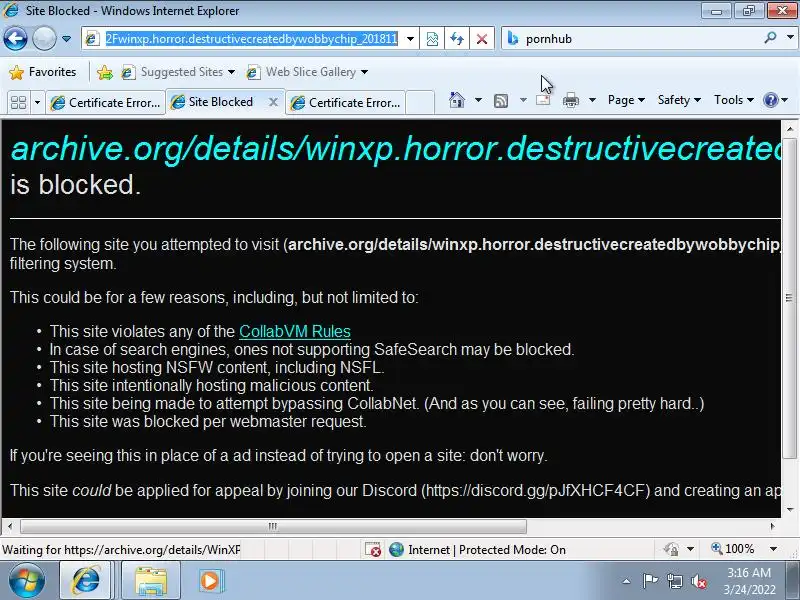This screenshot has width=800, height=600.
Task: Click the muted volume tray icon
Action: (699, 581)
